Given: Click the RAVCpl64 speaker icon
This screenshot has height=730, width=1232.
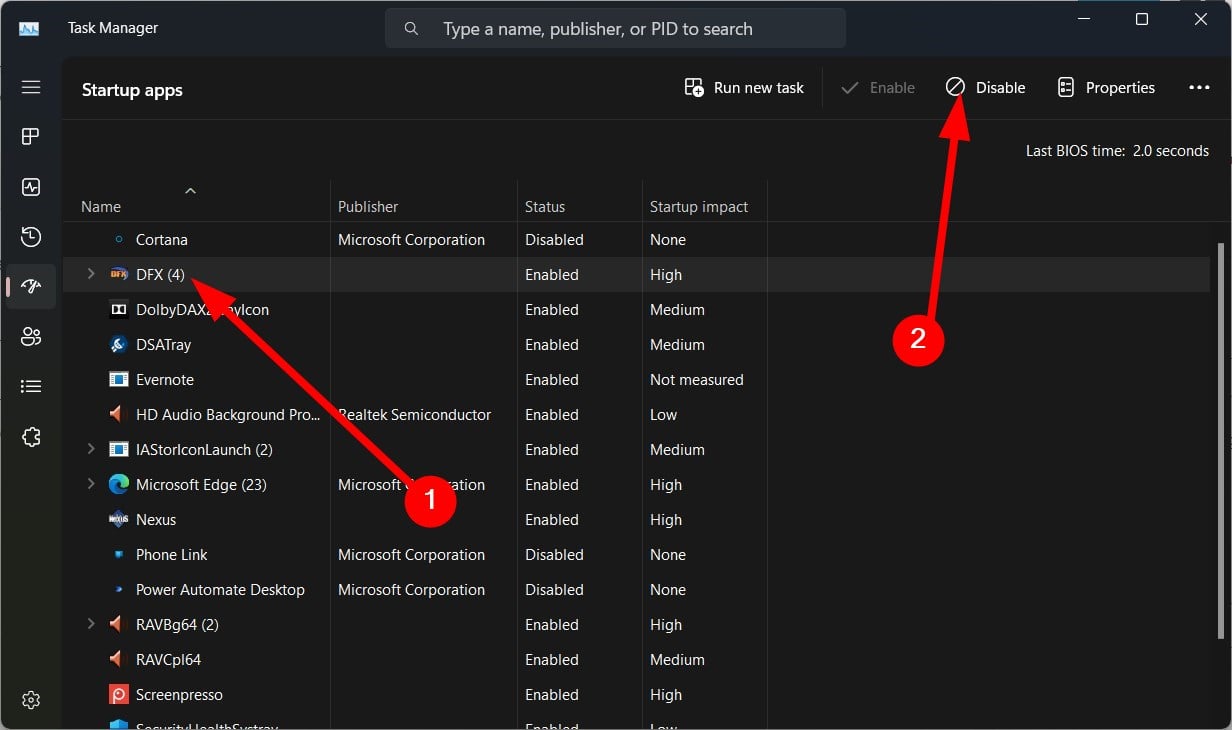Looking at the screenshot, I should coord(119,659).
